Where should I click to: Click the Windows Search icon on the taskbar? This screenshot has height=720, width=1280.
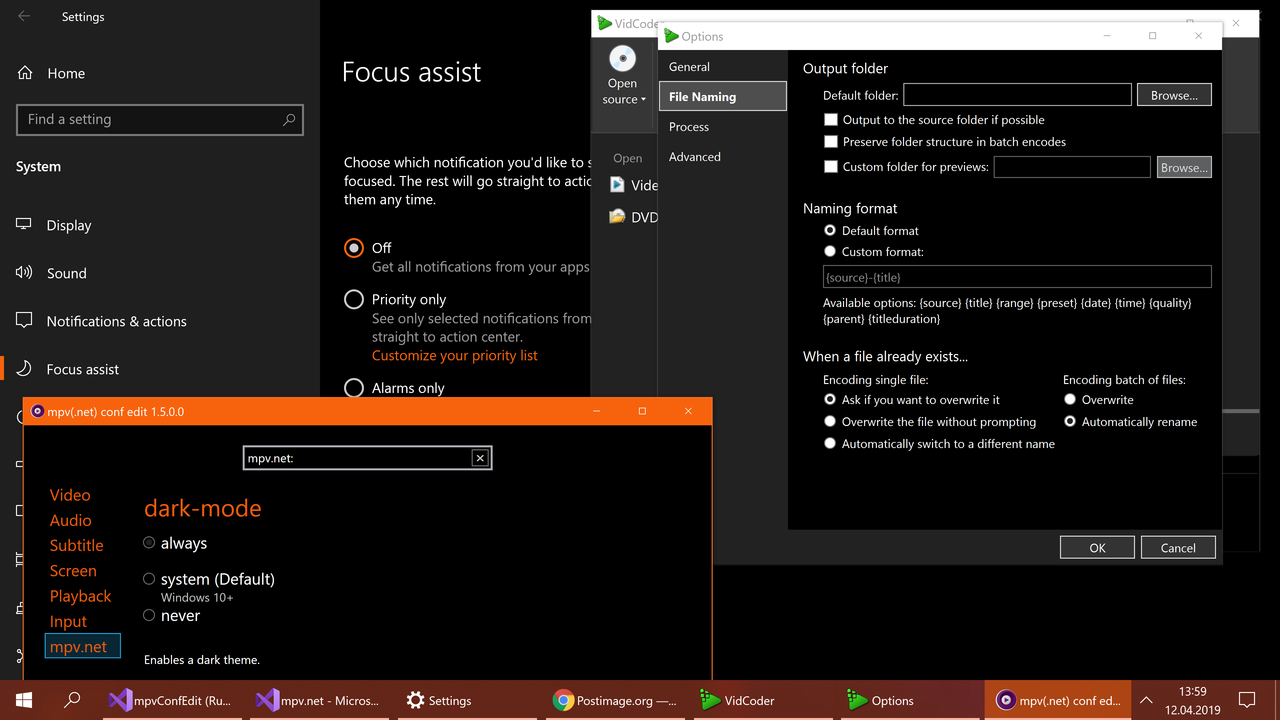click(x=71, y=700)
